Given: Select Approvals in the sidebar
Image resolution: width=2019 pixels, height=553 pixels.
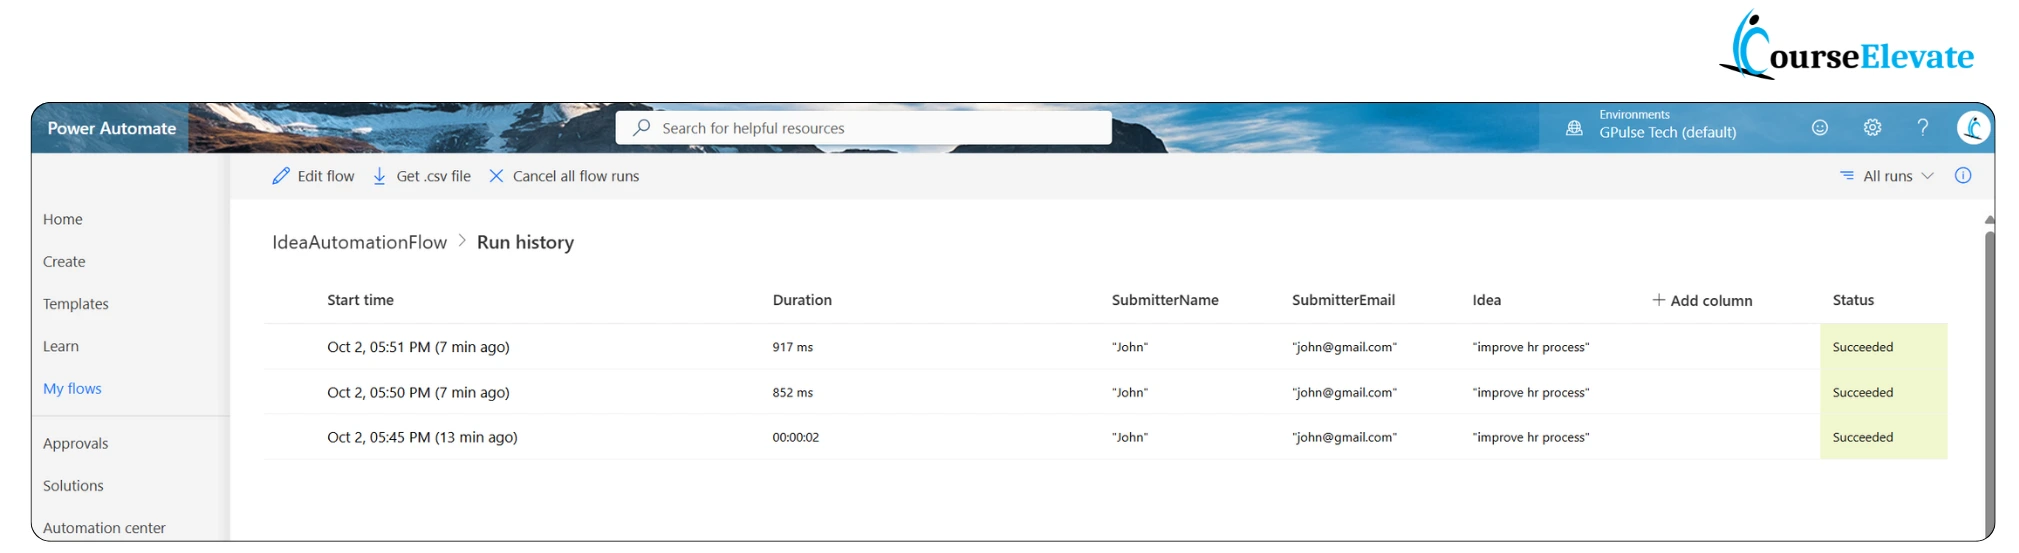Looking at the screenshot, I should [76, 443].
